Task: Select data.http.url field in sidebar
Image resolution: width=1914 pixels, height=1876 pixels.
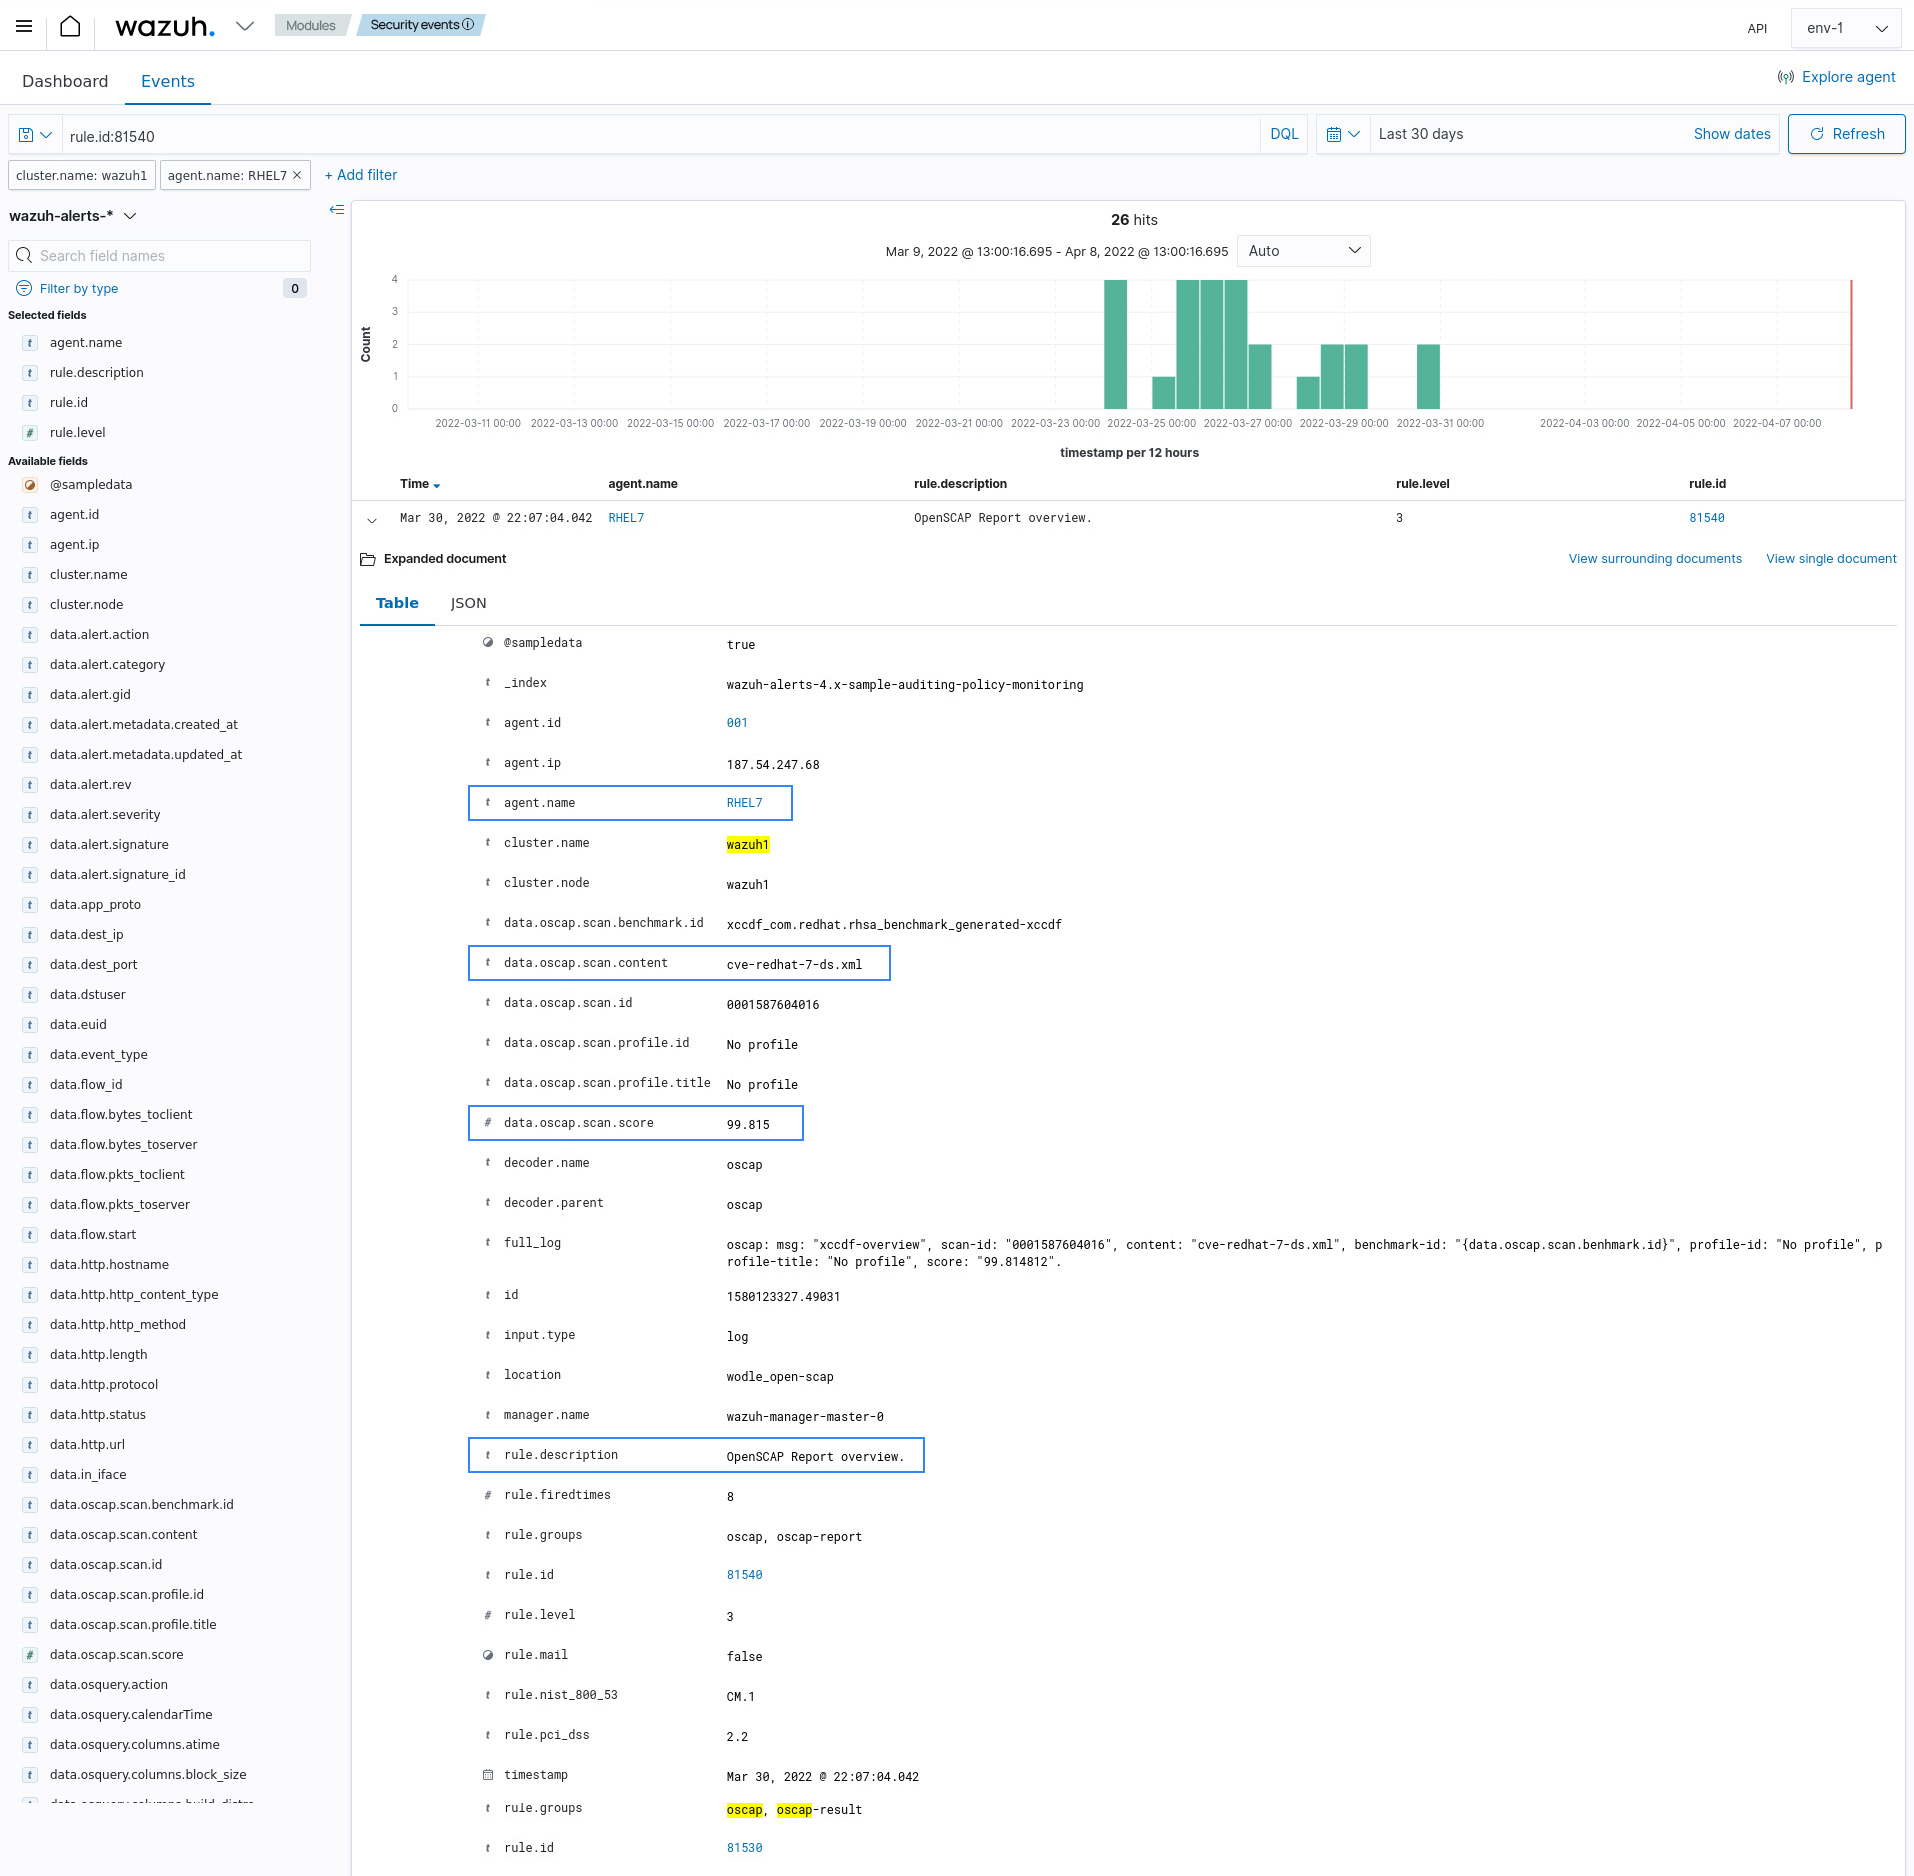Action: [87, 1445]
